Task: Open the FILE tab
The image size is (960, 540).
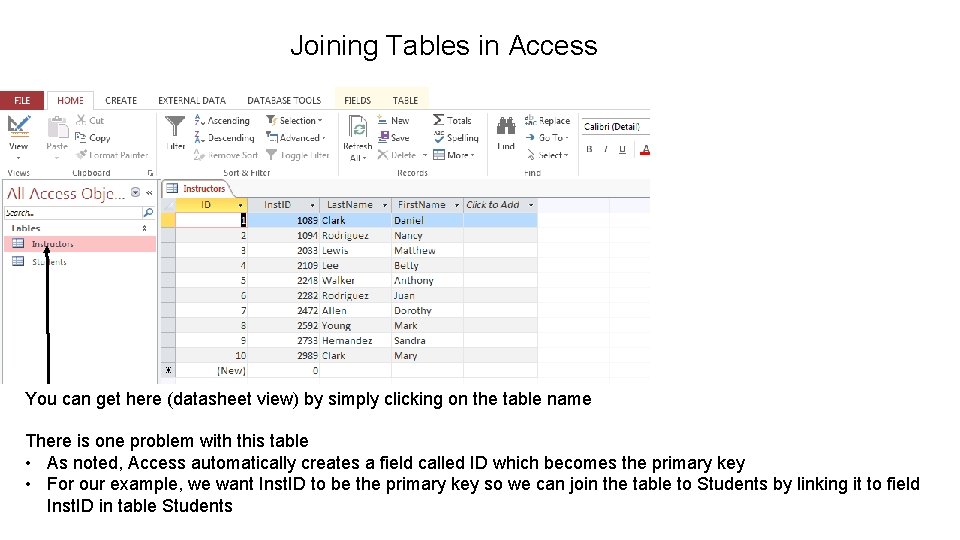Action: click(22, 100)
